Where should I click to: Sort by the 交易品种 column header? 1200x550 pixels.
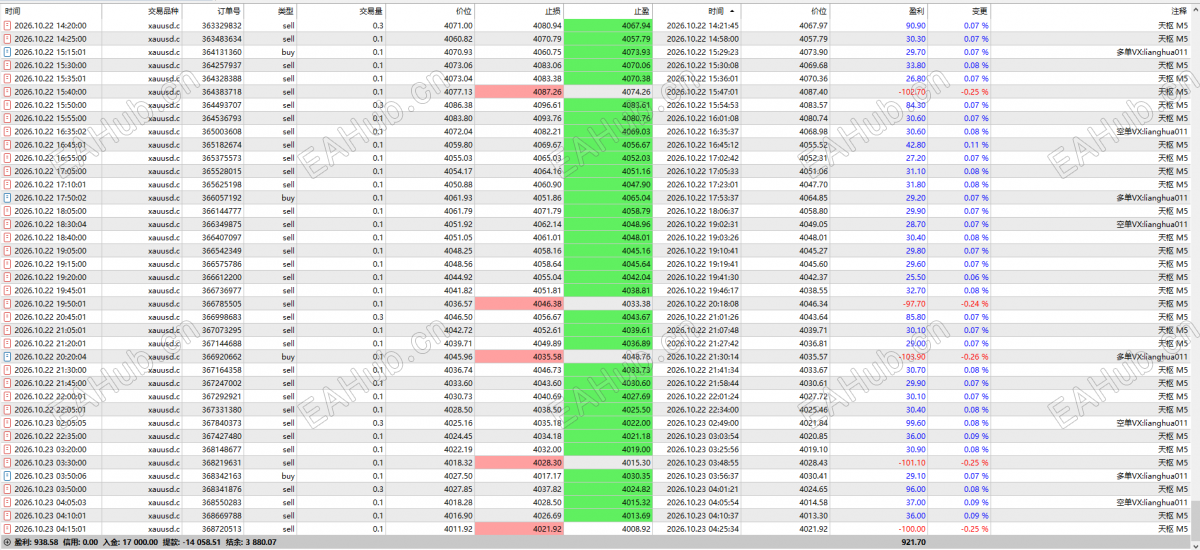[x=164, y=11]
